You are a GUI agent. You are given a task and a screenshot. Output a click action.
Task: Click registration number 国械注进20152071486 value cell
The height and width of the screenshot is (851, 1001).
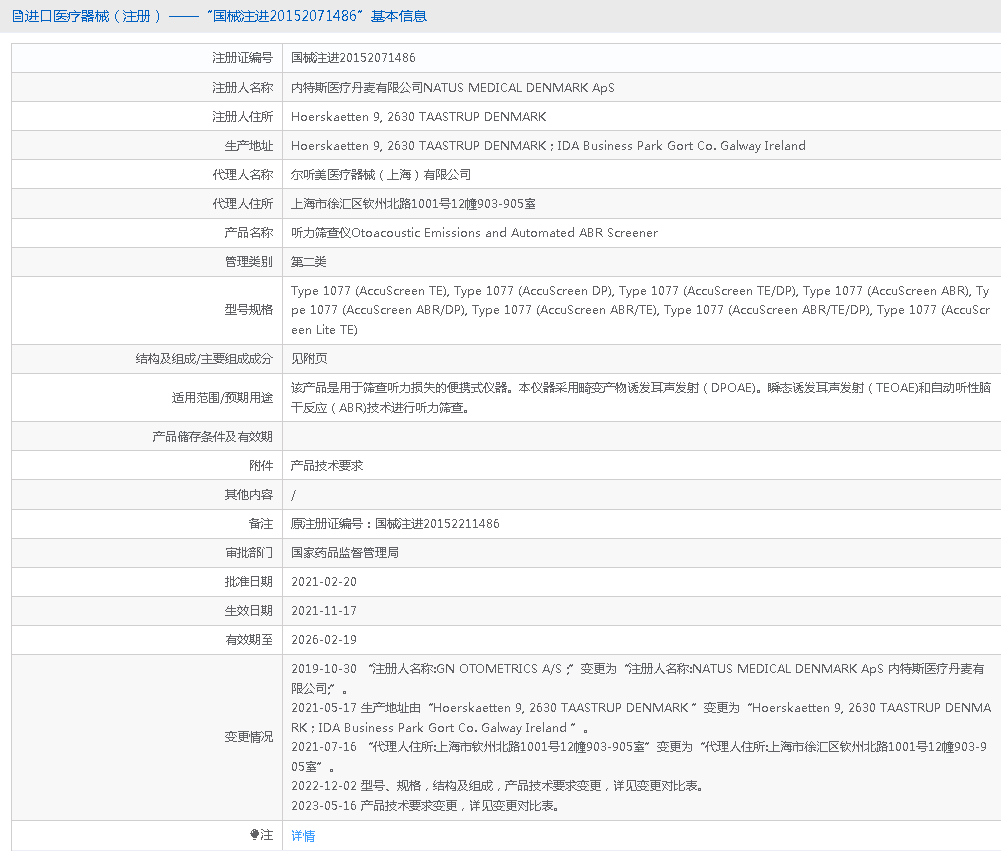point(353,58)
